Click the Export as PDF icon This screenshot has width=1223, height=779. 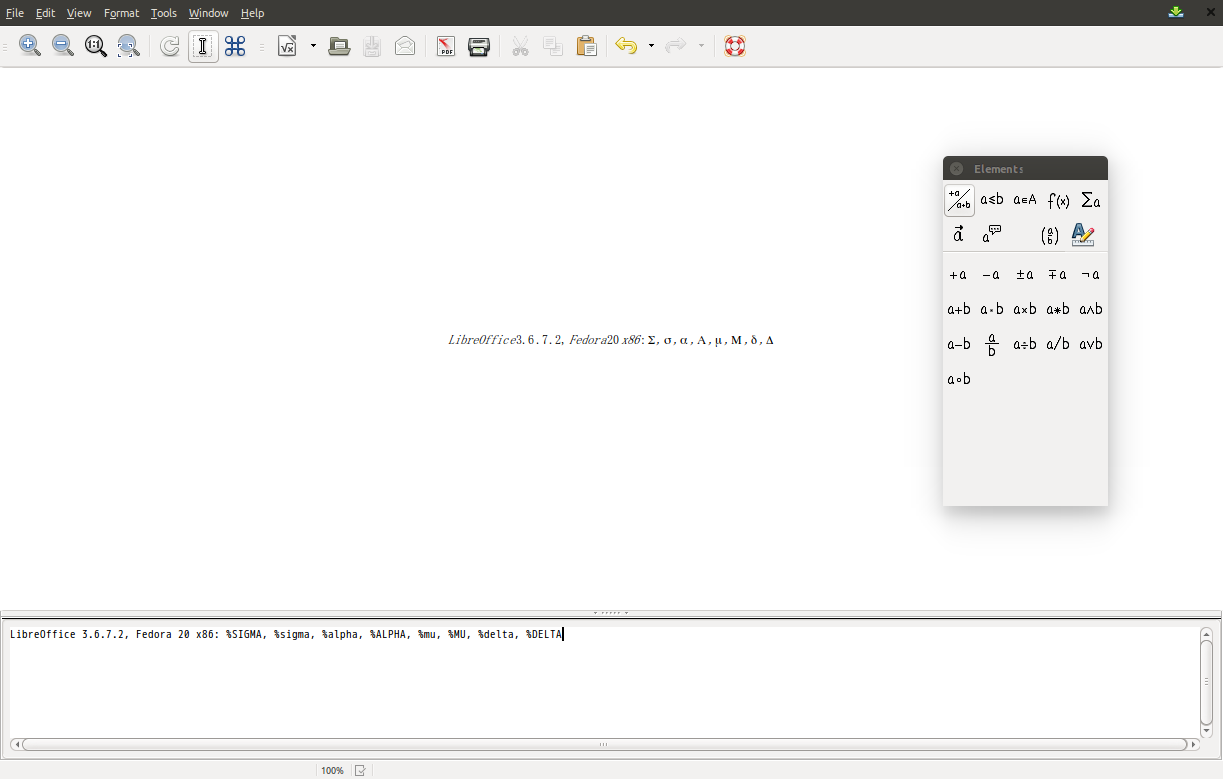446,46
